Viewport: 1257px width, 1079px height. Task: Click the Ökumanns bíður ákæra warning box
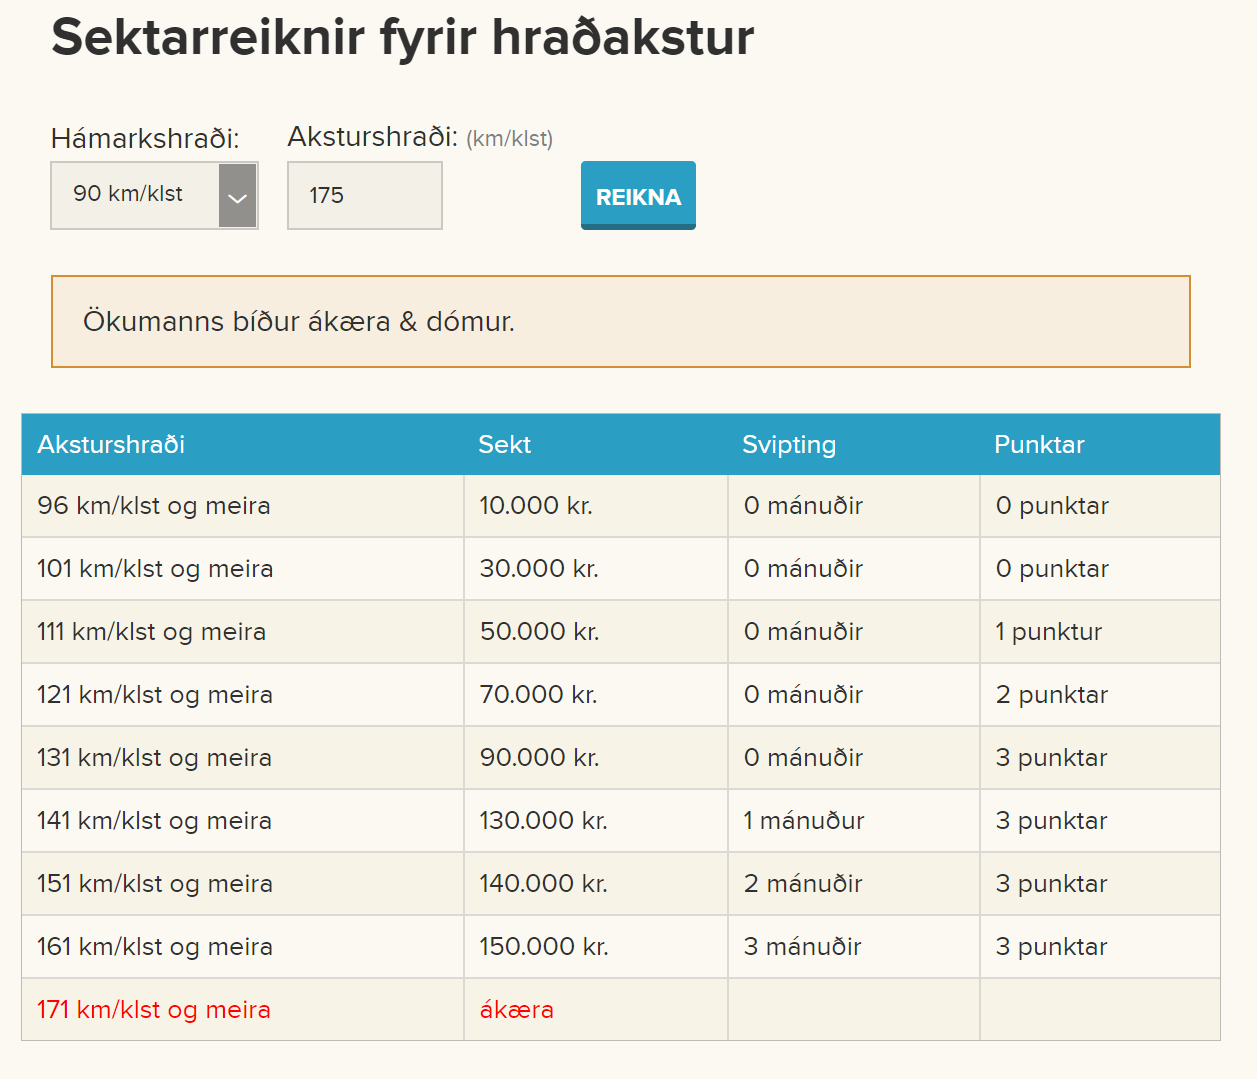coord(620,321)
